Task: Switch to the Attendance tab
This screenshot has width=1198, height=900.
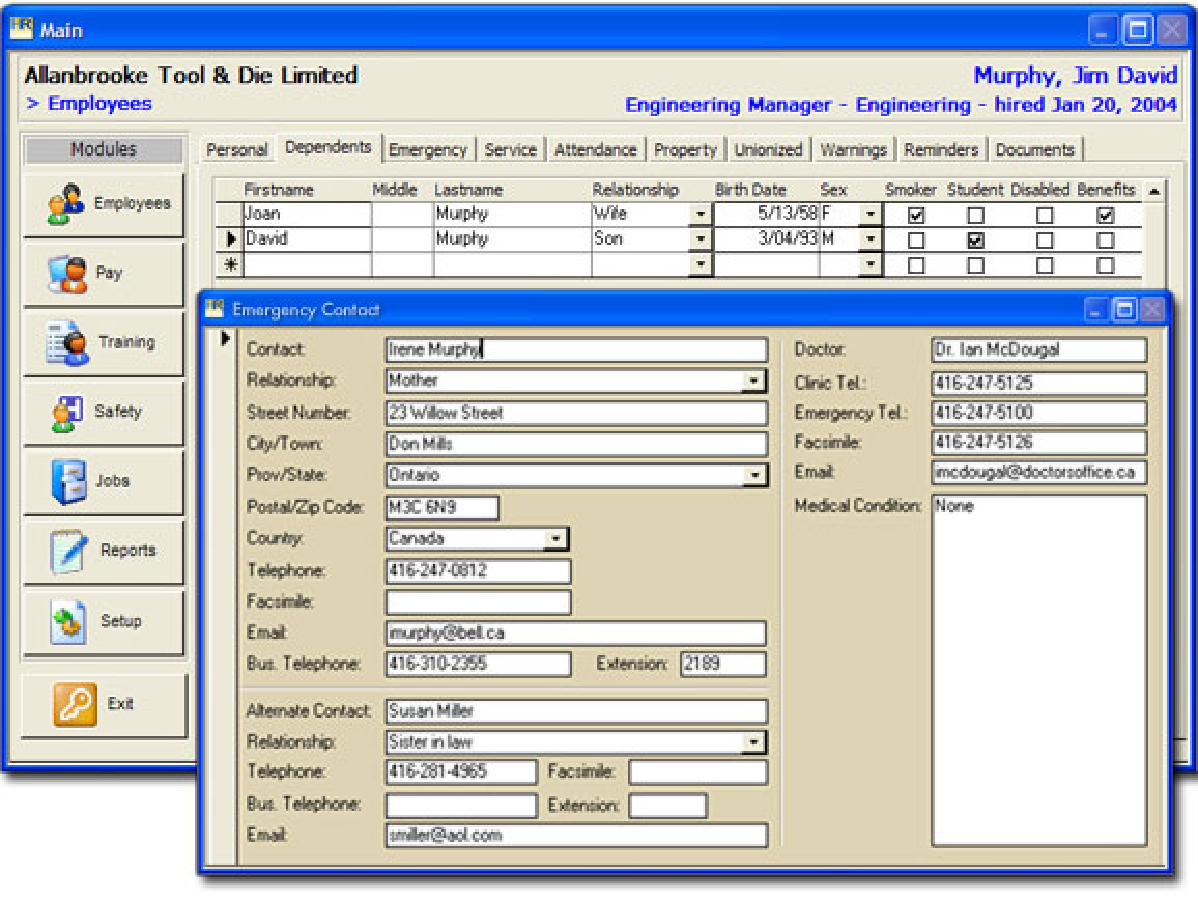Action: coord(596,148)
